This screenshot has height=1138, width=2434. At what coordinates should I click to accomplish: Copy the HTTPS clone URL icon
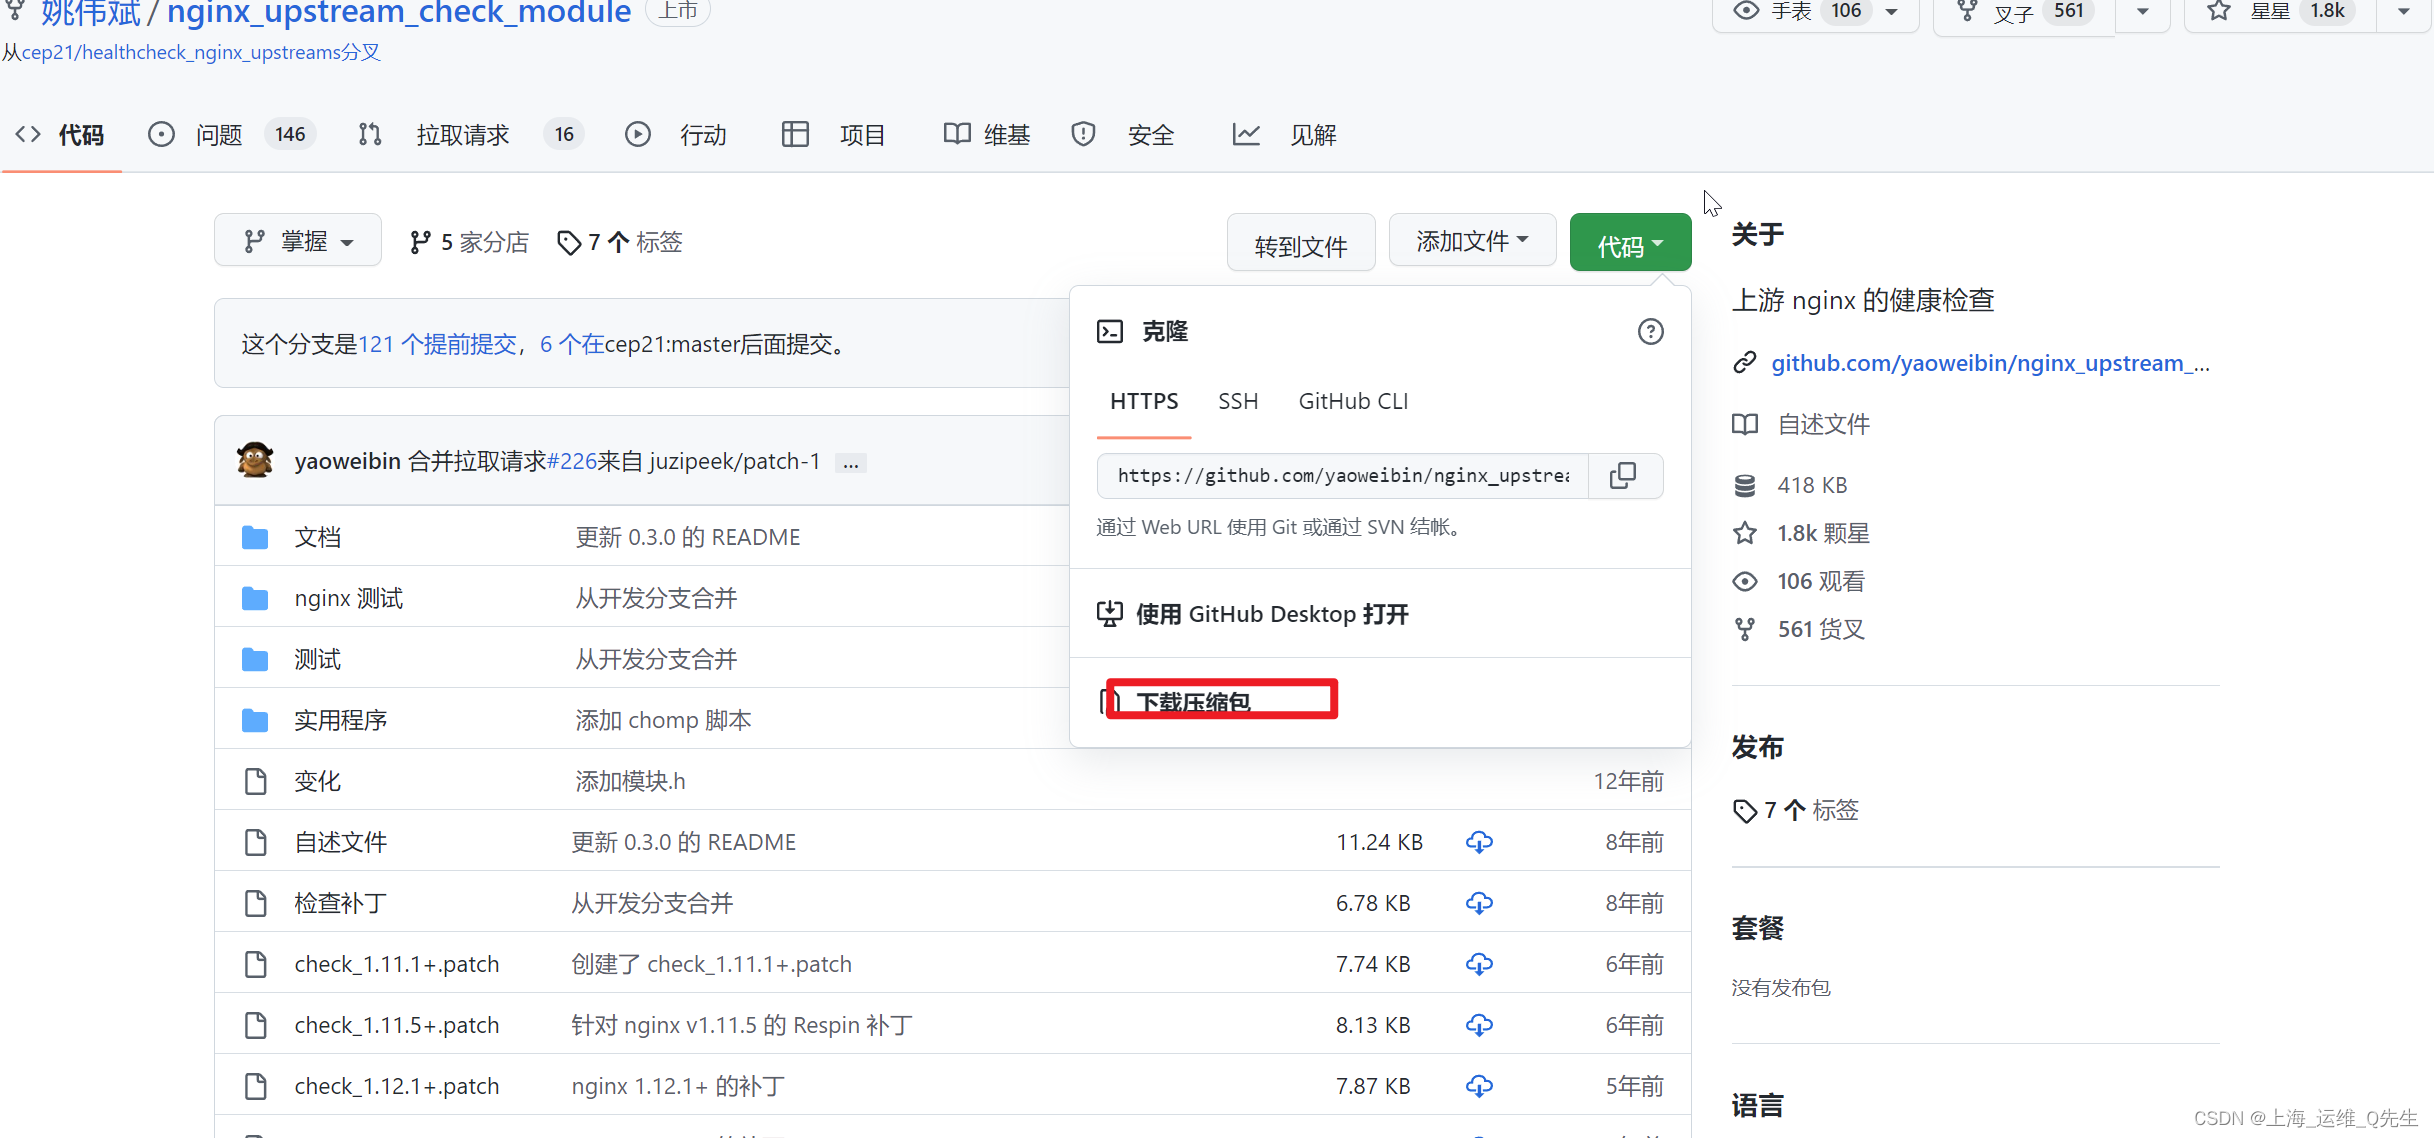pyautogui.click(x=1623, y=476)
